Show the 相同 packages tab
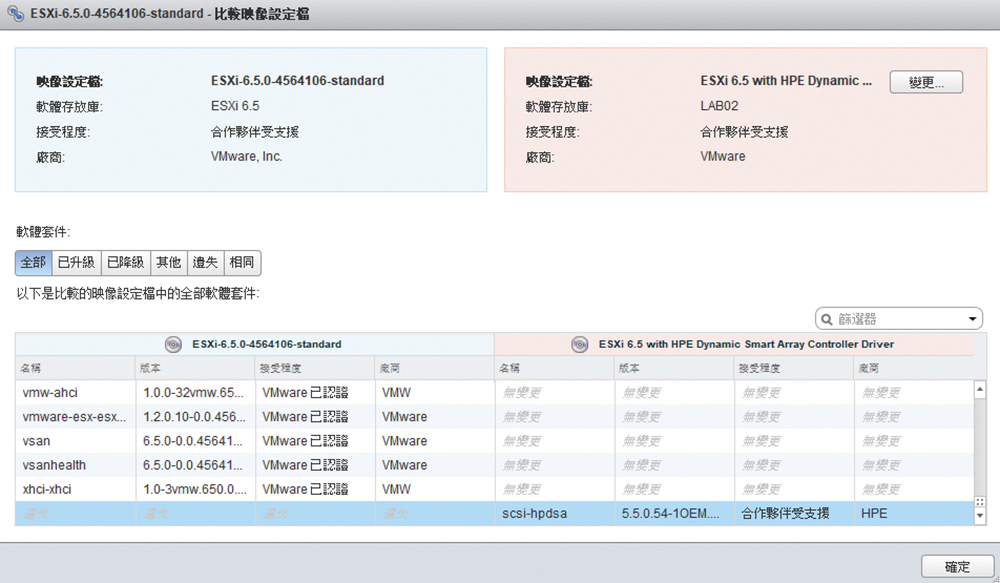1000x583 pixels. 242,263
